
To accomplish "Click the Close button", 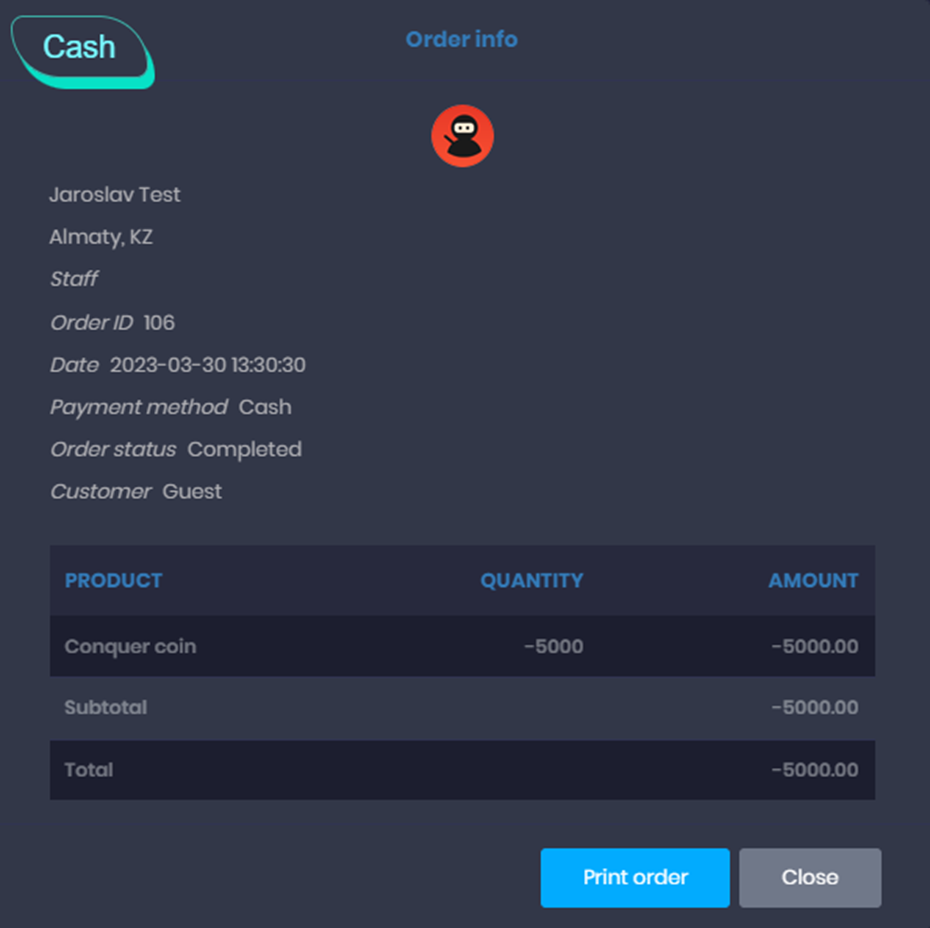I will [x=810, y=877].
